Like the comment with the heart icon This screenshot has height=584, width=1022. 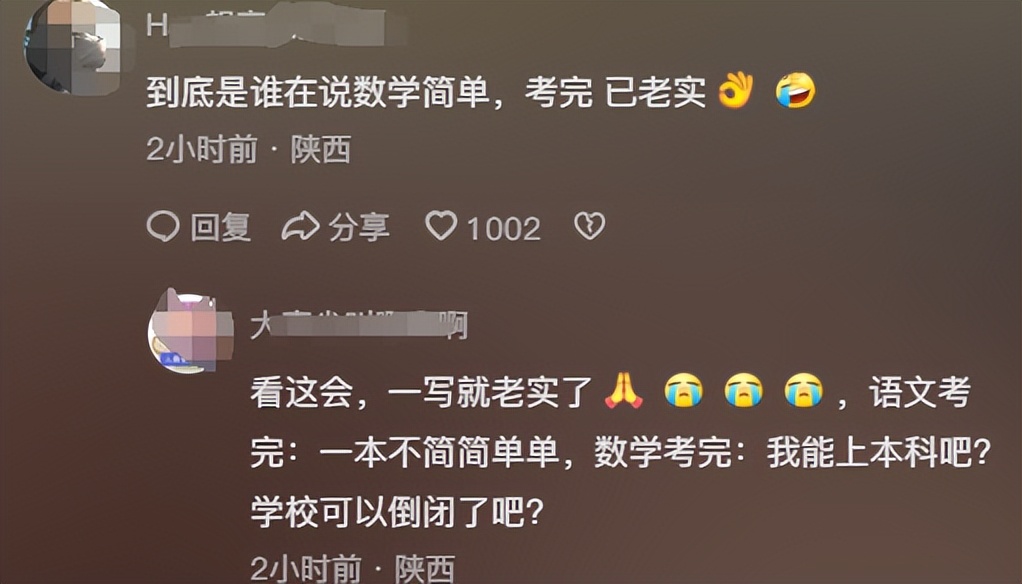point(441,226)
